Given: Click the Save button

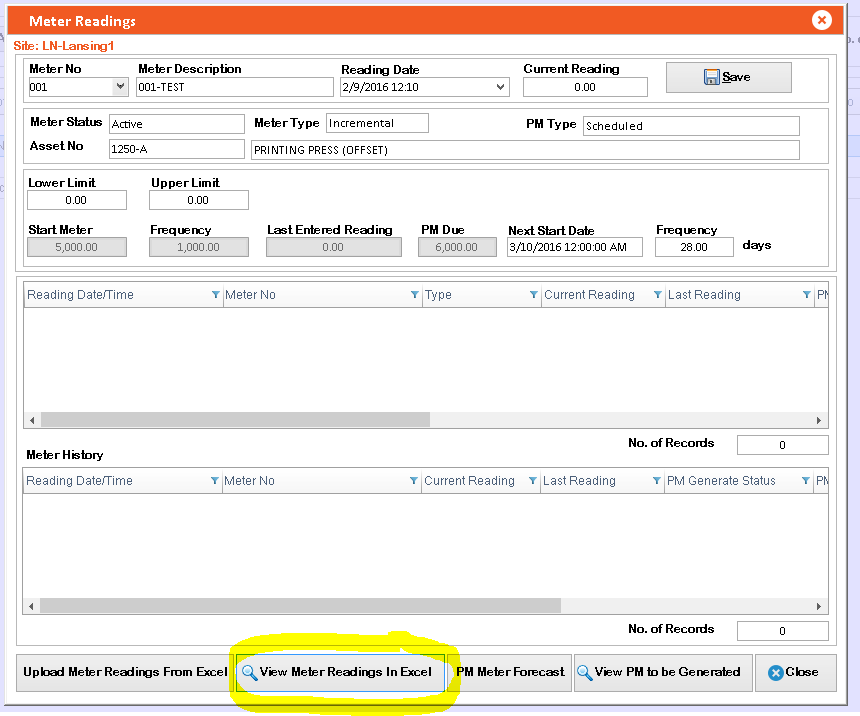Looking at the screenshot, I should pyautogui.click(x=728, y=77).
